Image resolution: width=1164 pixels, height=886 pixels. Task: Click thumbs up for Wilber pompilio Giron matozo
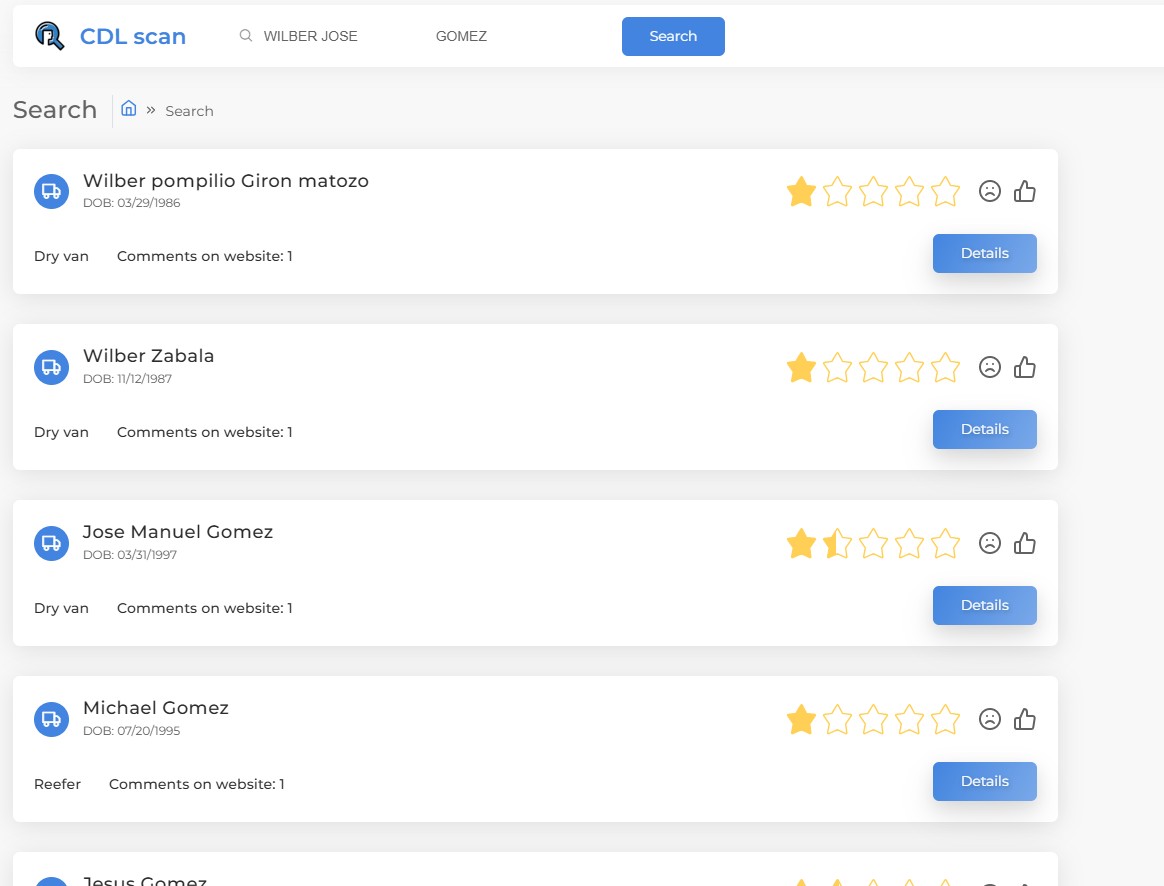[x=1025, y=192]
